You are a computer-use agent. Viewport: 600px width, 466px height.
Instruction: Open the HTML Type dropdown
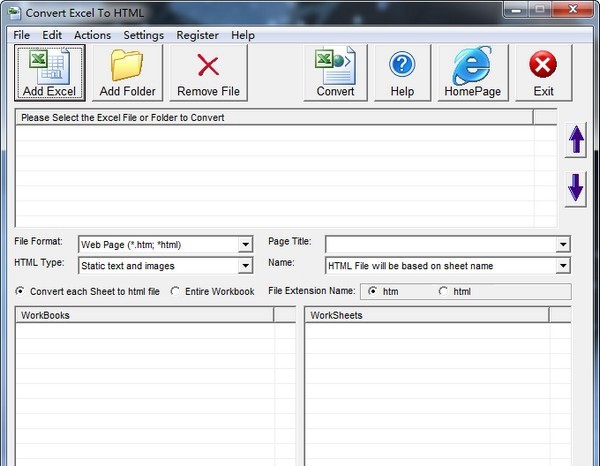click(245, 266)
